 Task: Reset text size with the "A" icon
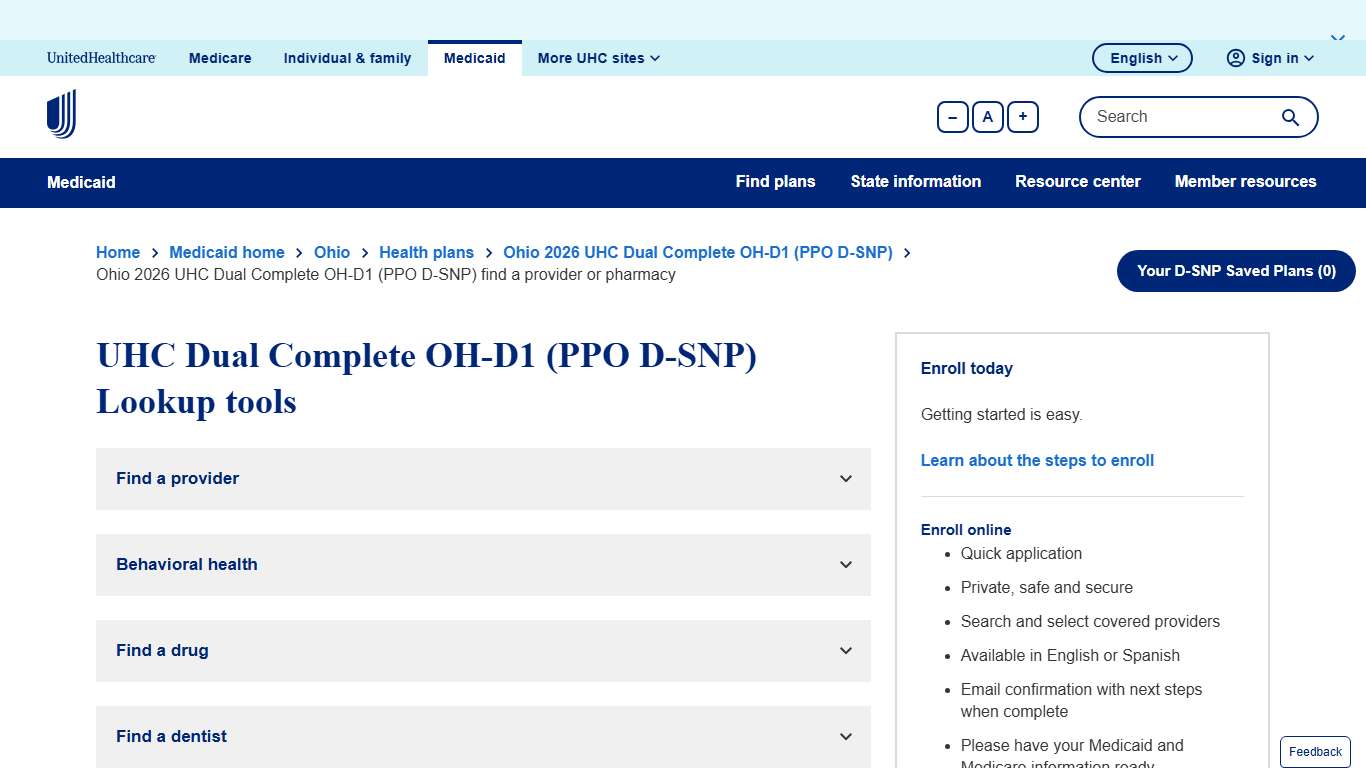pyautogui.click(x=987, y=117)
